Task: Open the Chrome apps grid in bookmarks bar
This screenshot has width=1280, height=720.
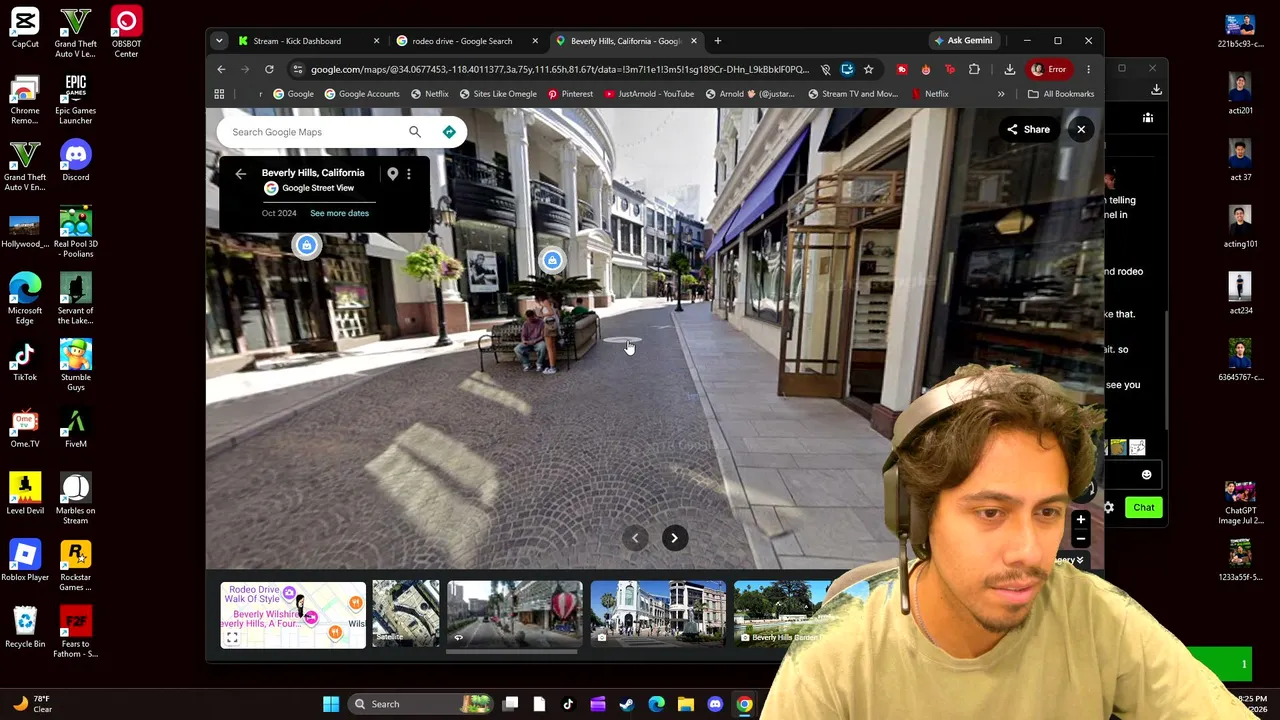Action: (219, 94)
